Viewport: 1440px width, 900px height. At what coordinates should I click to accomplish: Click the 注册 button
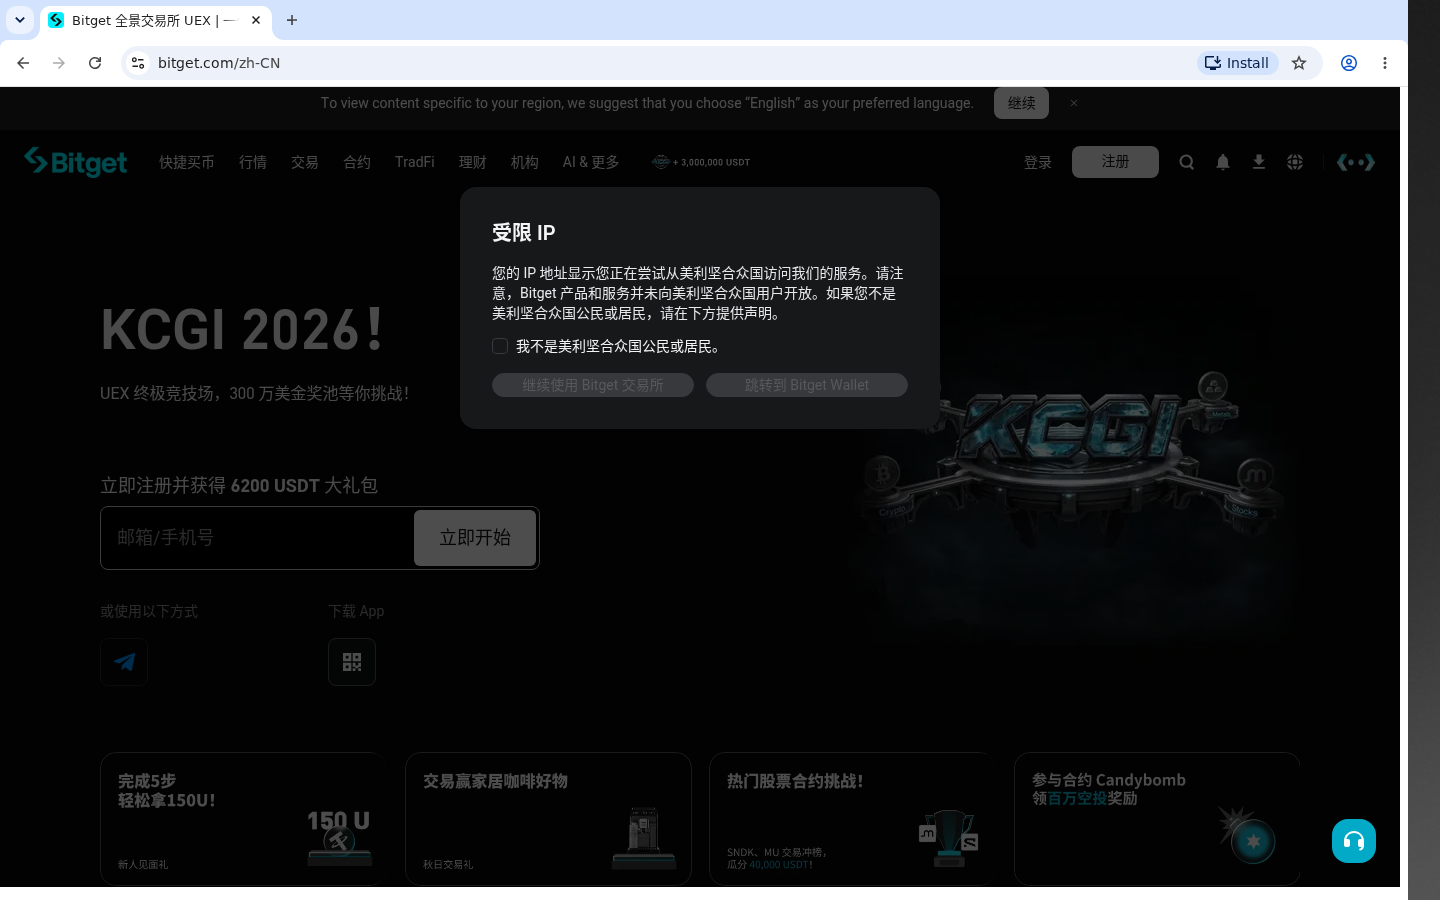point(1115,162)
